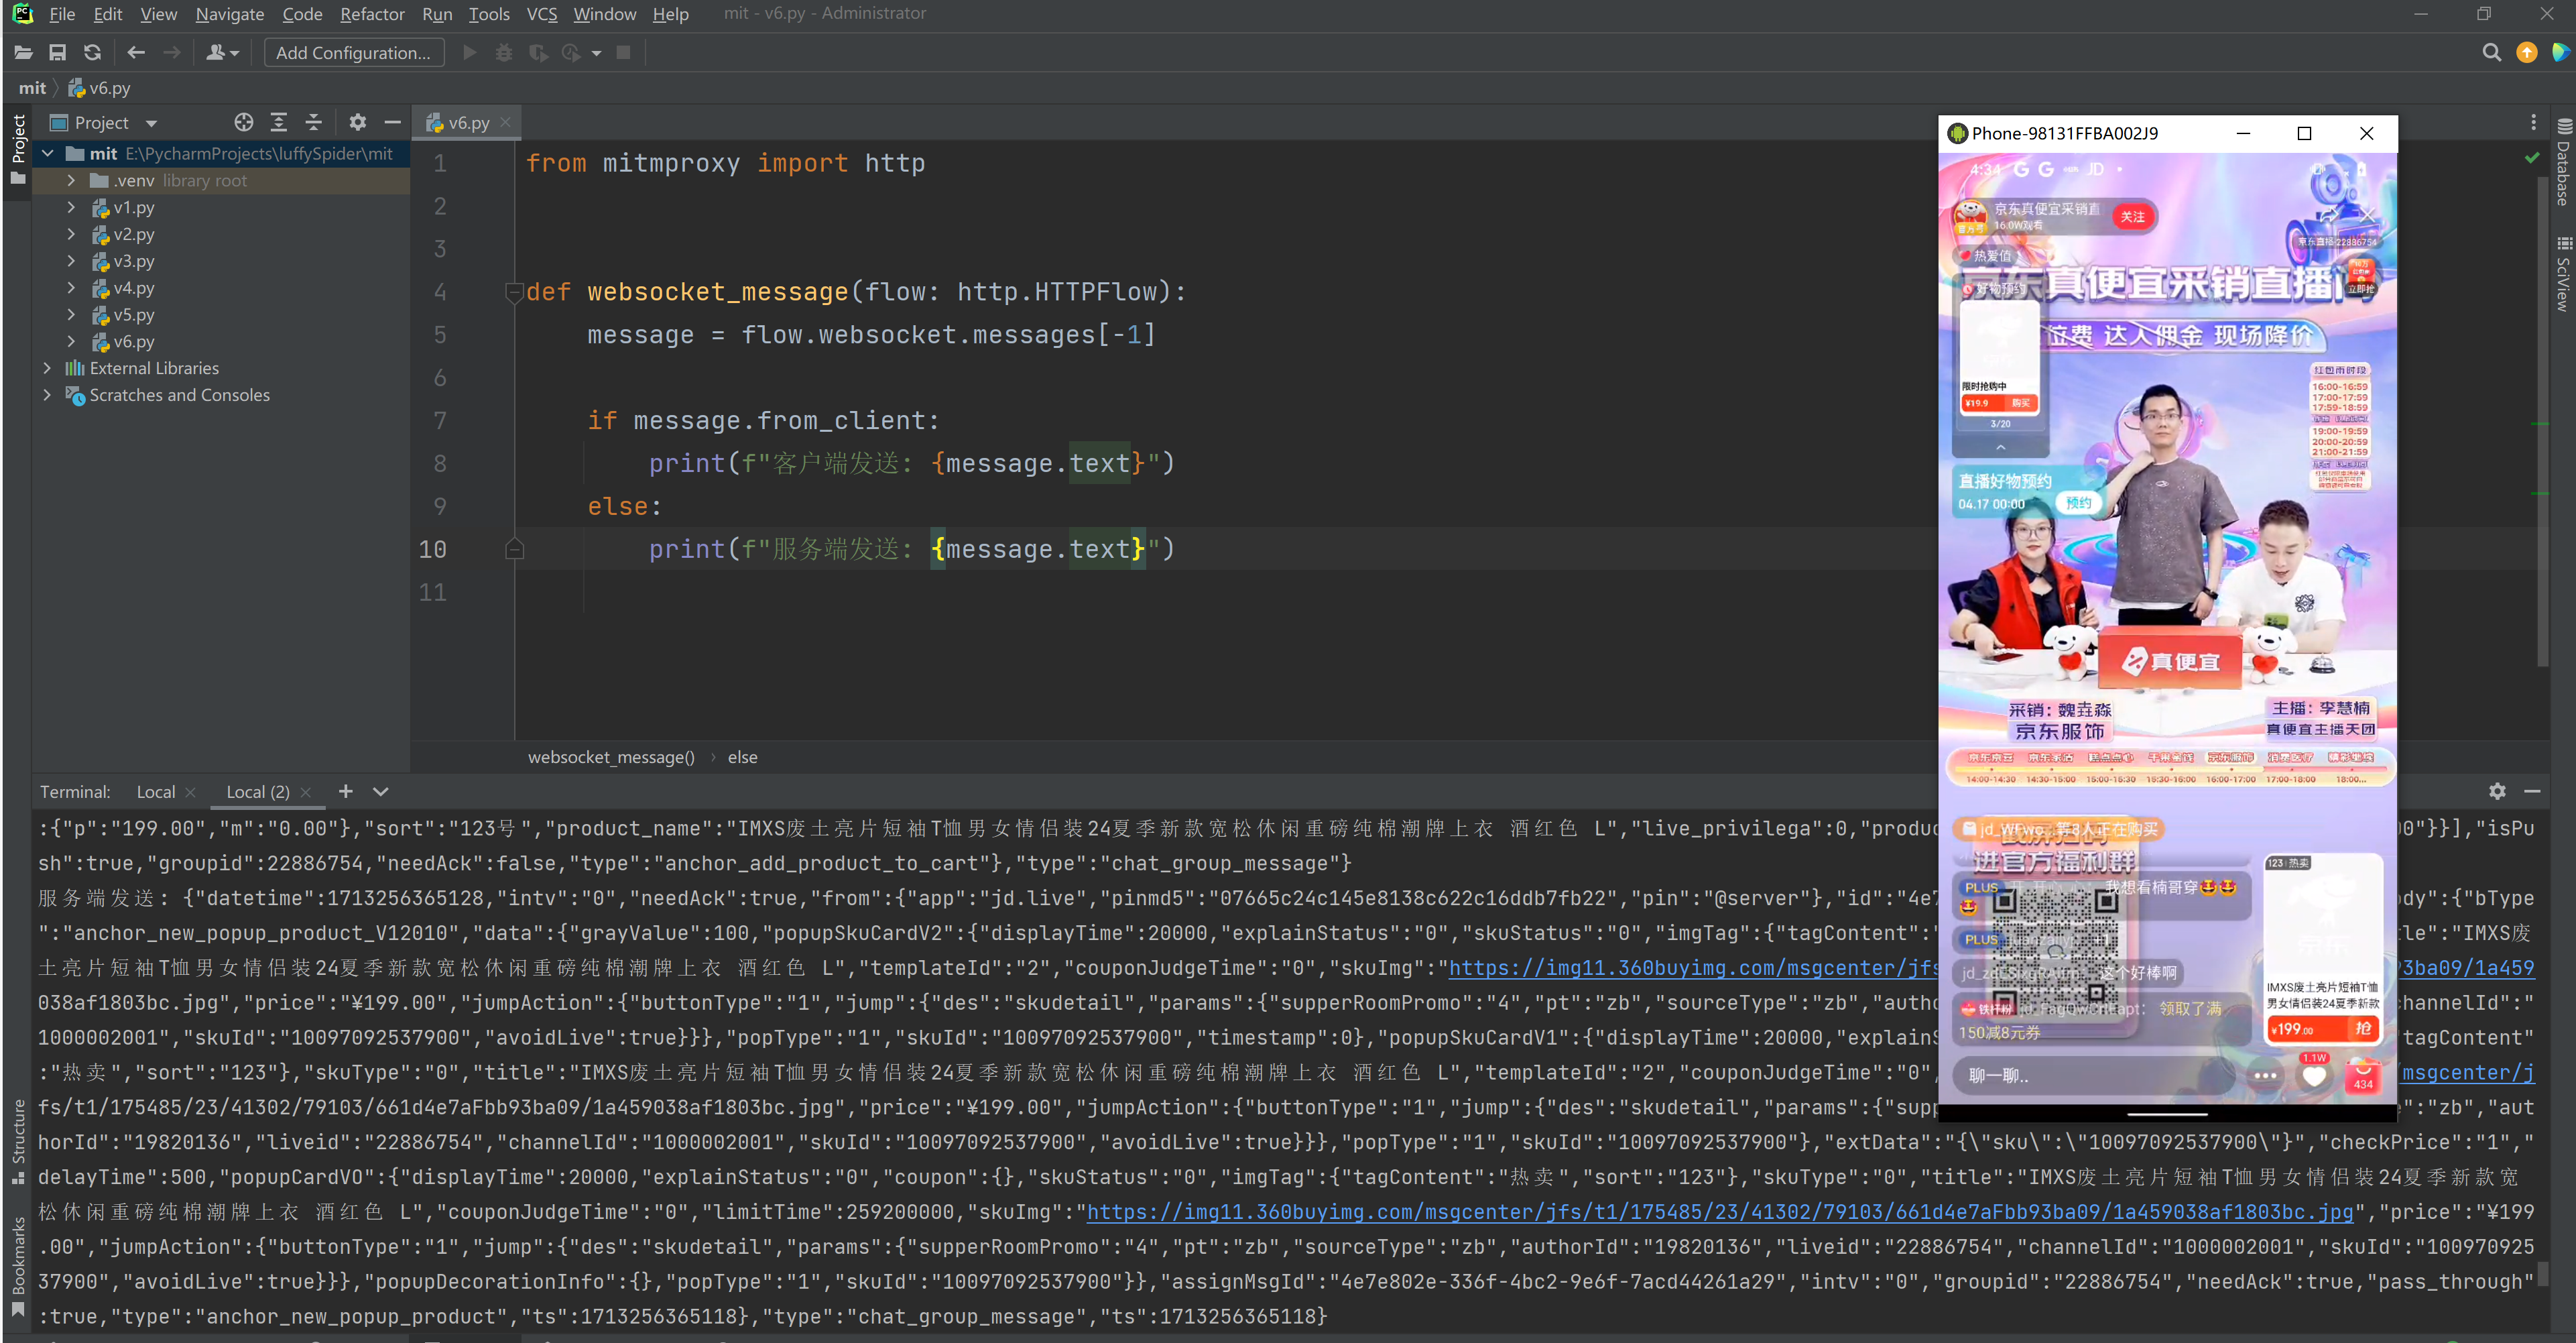Screen dimensions: 2576x1343
Task: Collapse the mit project root folder
Action: [x=47, y=153]
